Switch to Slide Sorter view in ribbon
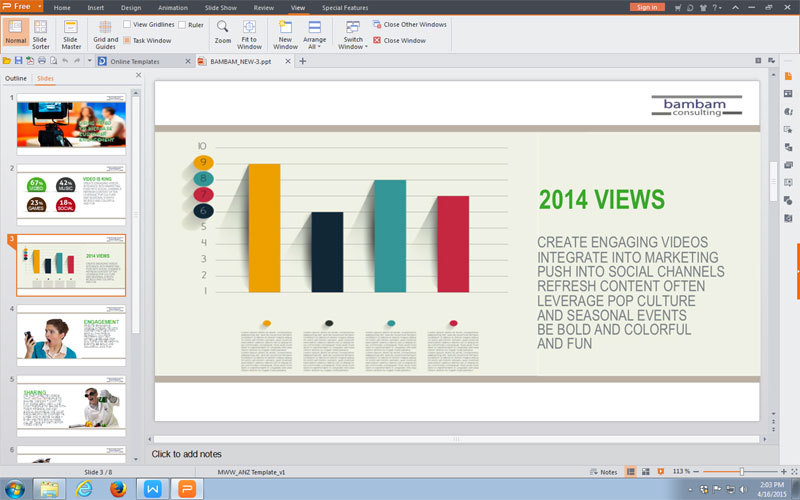800x500 pixels. pyautogui.click(x=41, y=32)
